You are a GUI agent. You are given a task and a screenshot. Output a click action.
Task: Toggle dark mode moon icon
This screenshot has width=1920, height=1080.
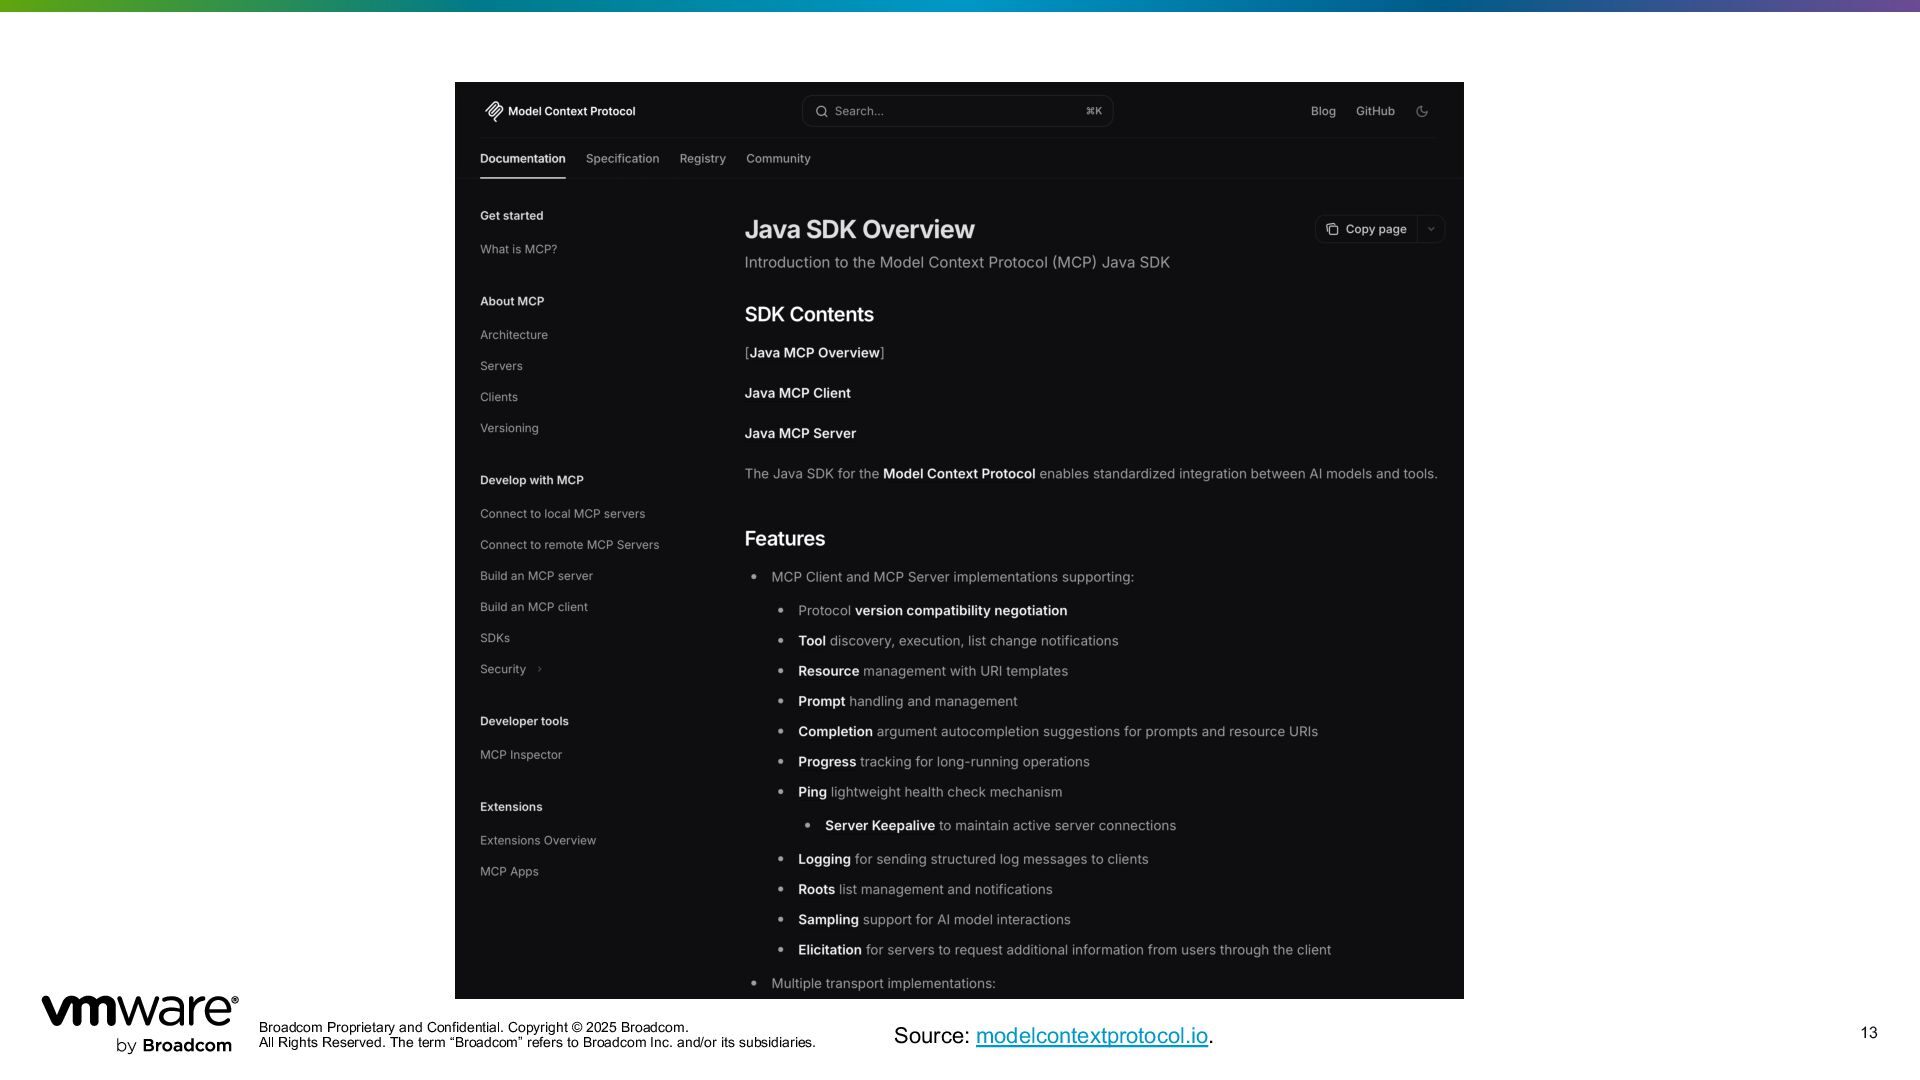click(1422, 111)
